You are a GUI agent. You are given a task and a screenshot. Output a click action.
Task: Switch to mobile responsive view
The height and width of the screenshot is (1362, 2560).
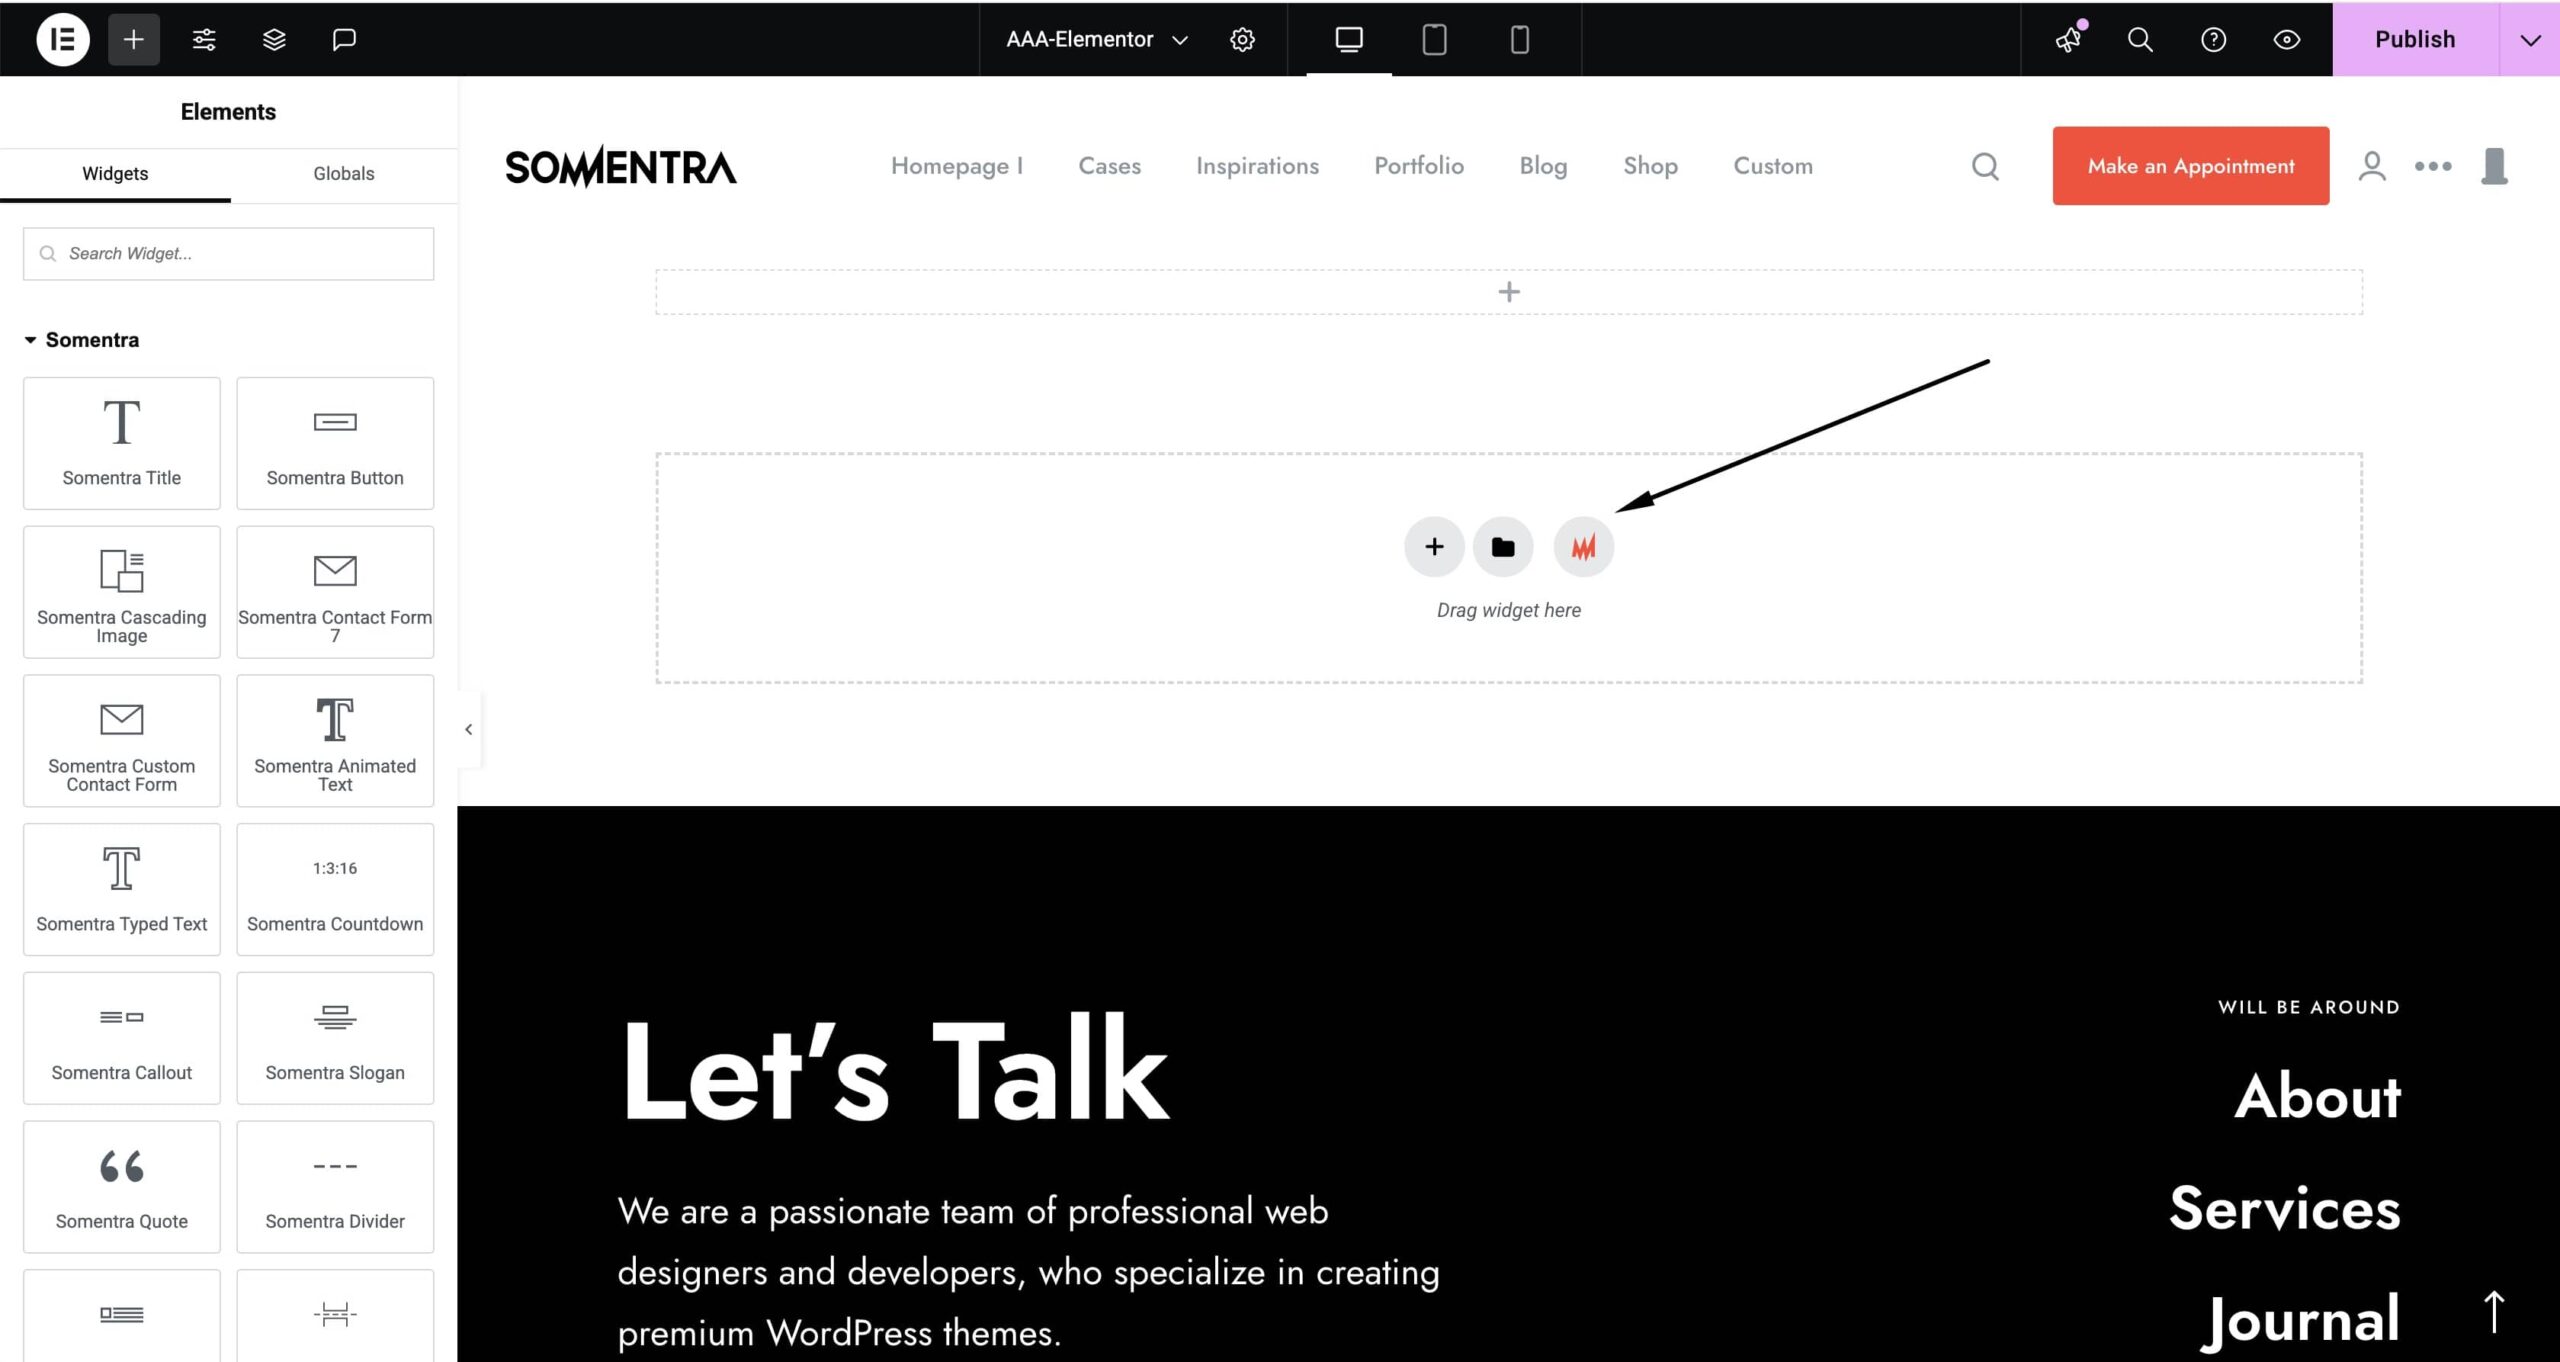coord(1519,39)
